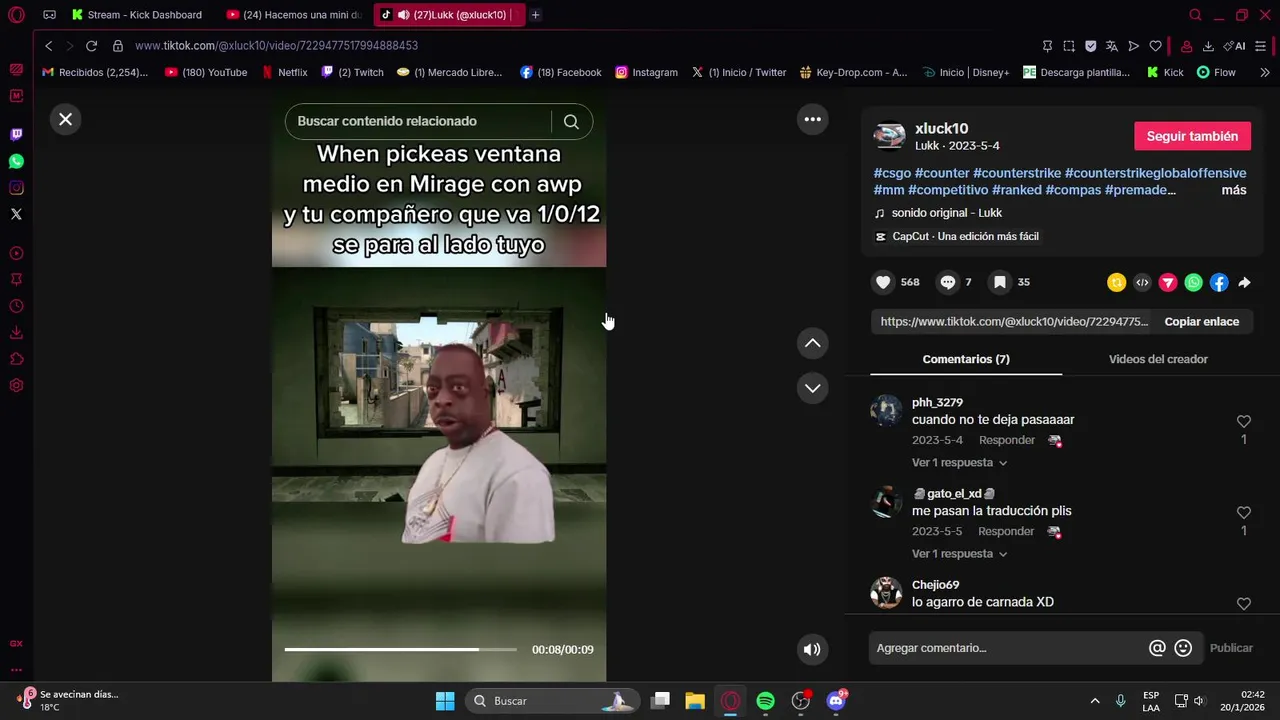Open the sonido original - Lukk sound link
This screenshot has width=1280, height=720.
click(x=946, y=213)
